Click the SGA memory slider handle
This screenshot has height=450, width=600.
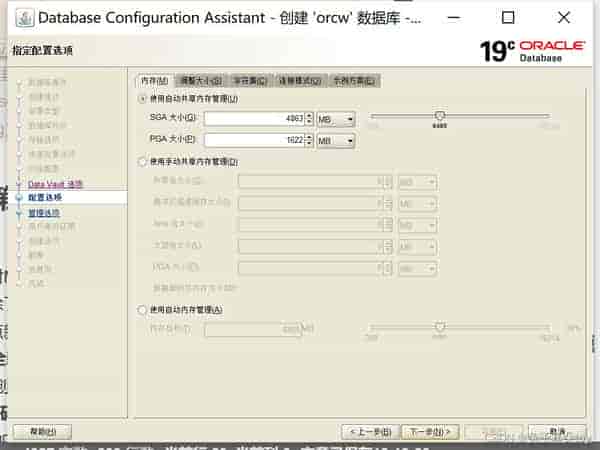tap(439, 116)
